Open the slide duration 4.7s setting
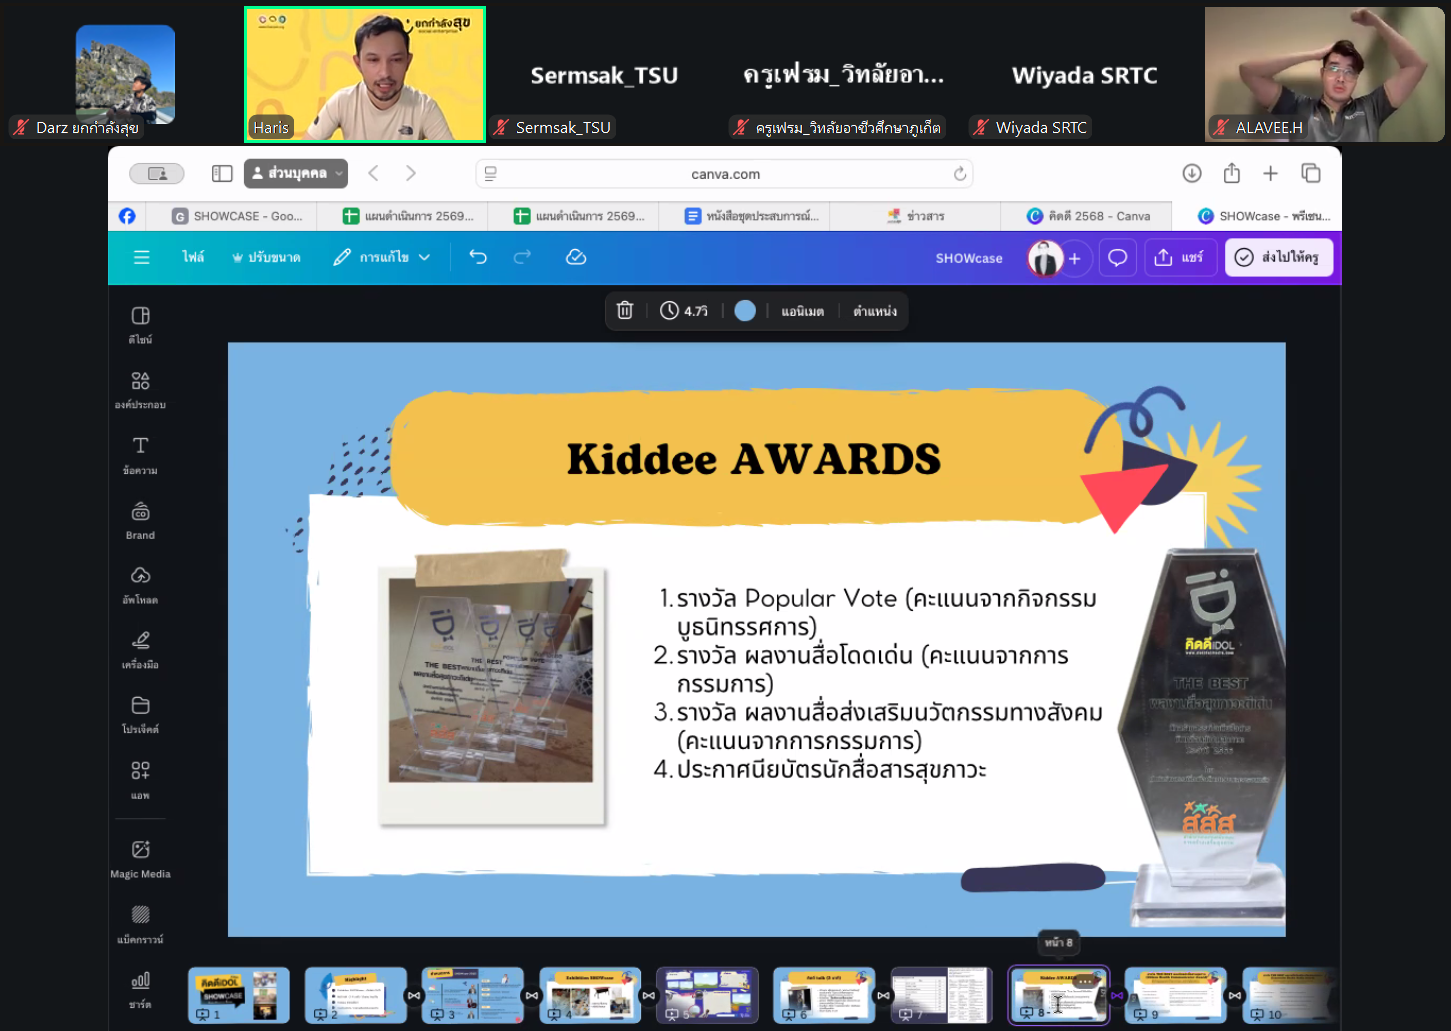Image resolution: width=1451 pixels, height=1031 pixels. [684, 311]
